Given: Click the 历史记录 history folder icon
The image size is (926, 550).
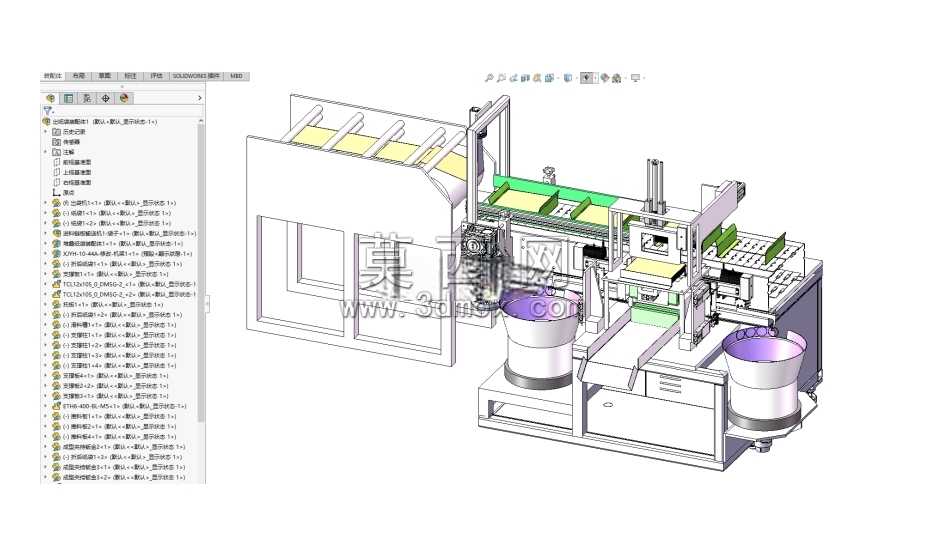Looking at the screenshot, I should click(x=57, y=132).
